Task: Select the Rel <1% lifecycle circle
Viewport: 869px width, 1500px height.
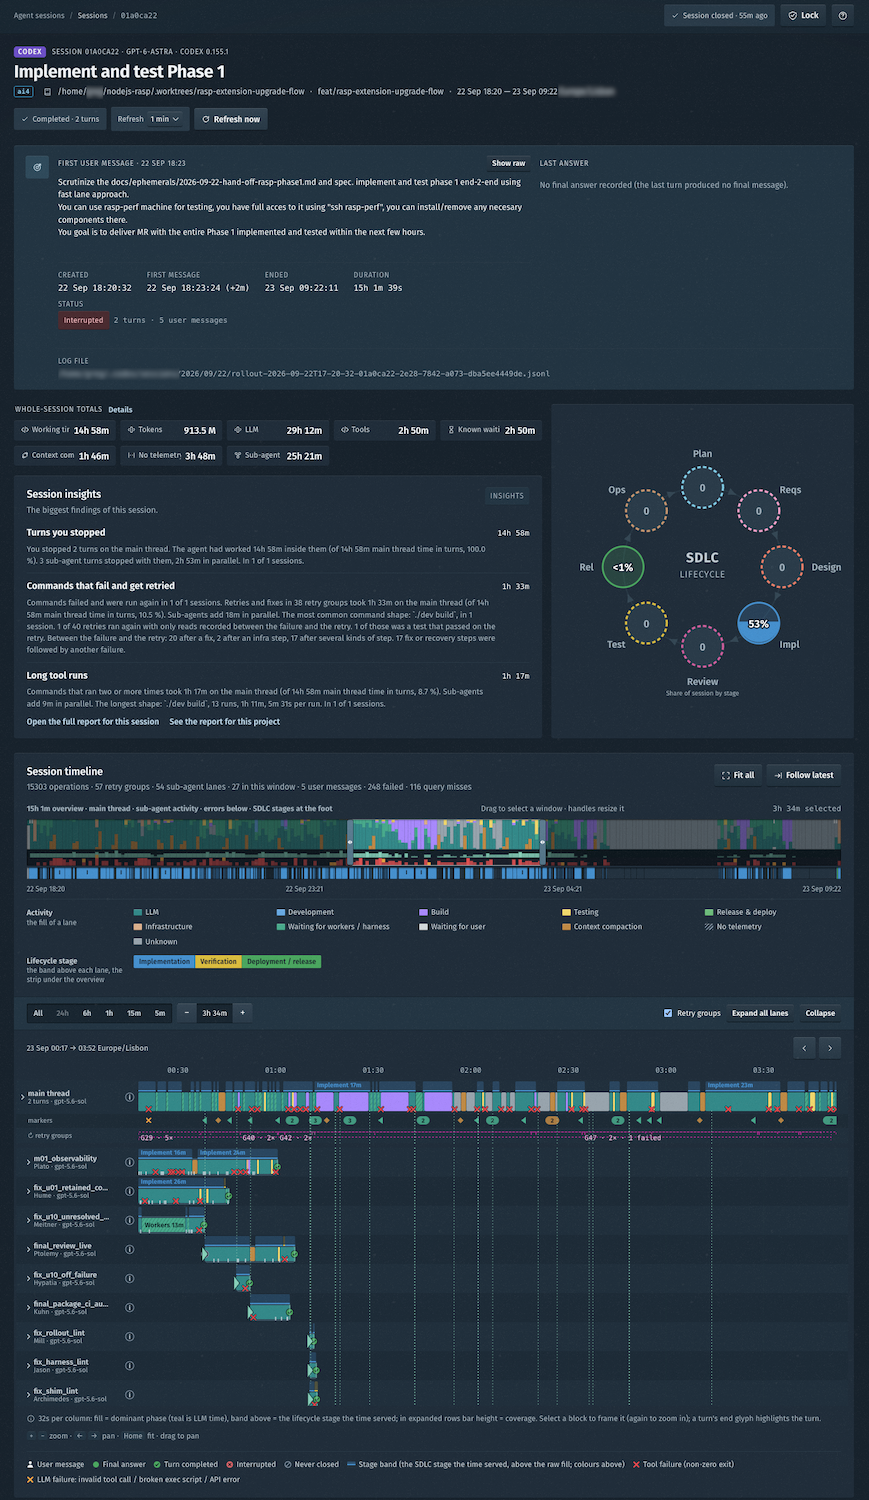Action: click(623, 567)
